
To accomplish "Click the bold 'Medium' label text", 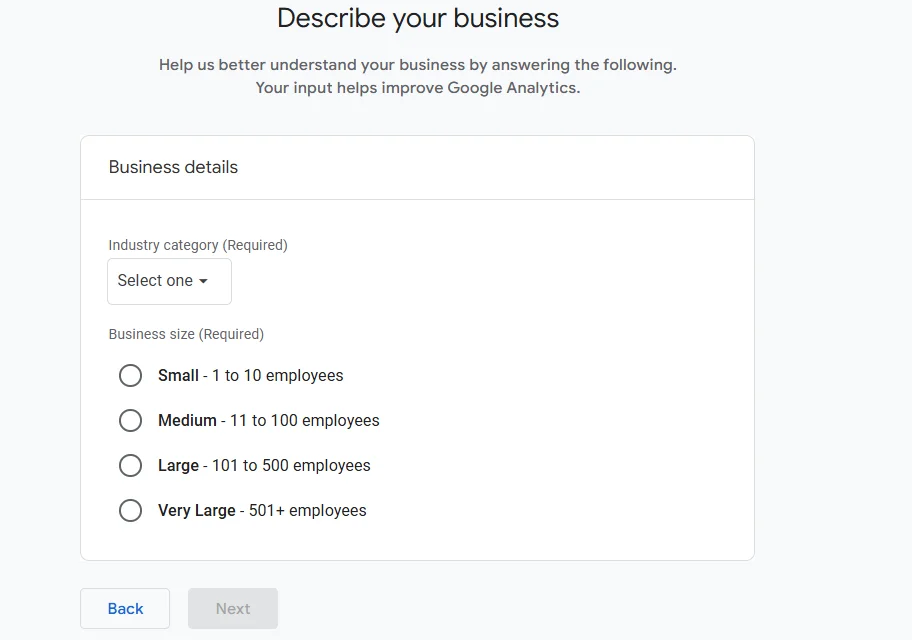I will [187, 421].
